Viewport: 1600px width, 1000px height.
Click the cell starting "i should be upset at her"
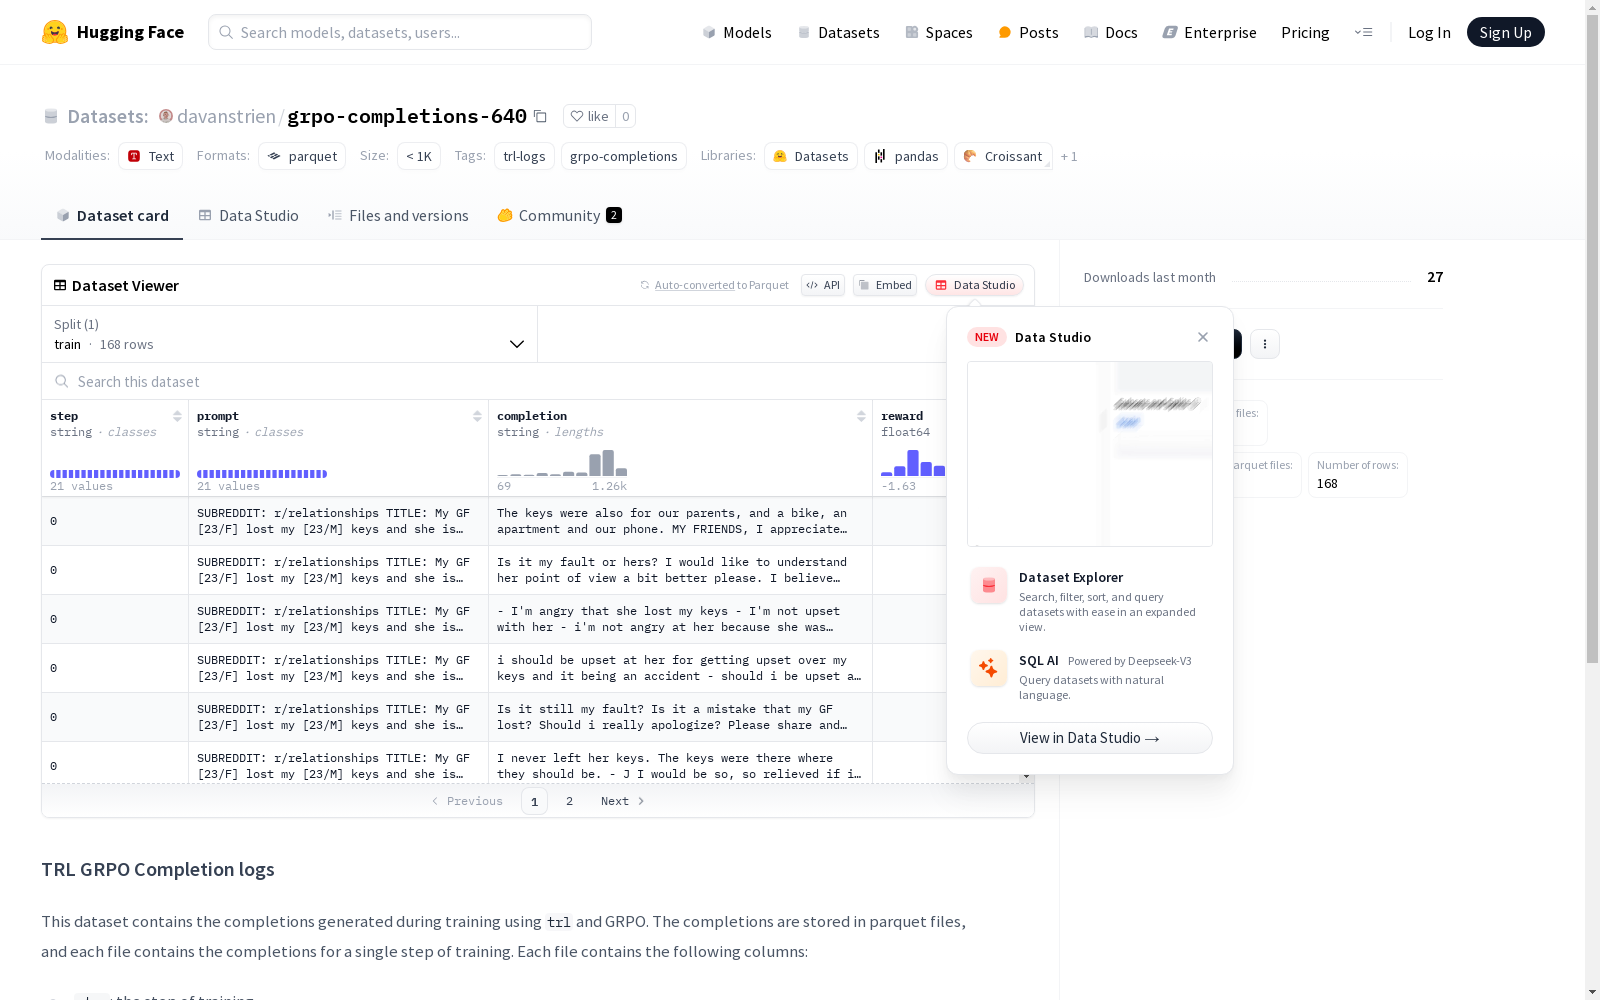pos(680,668)
